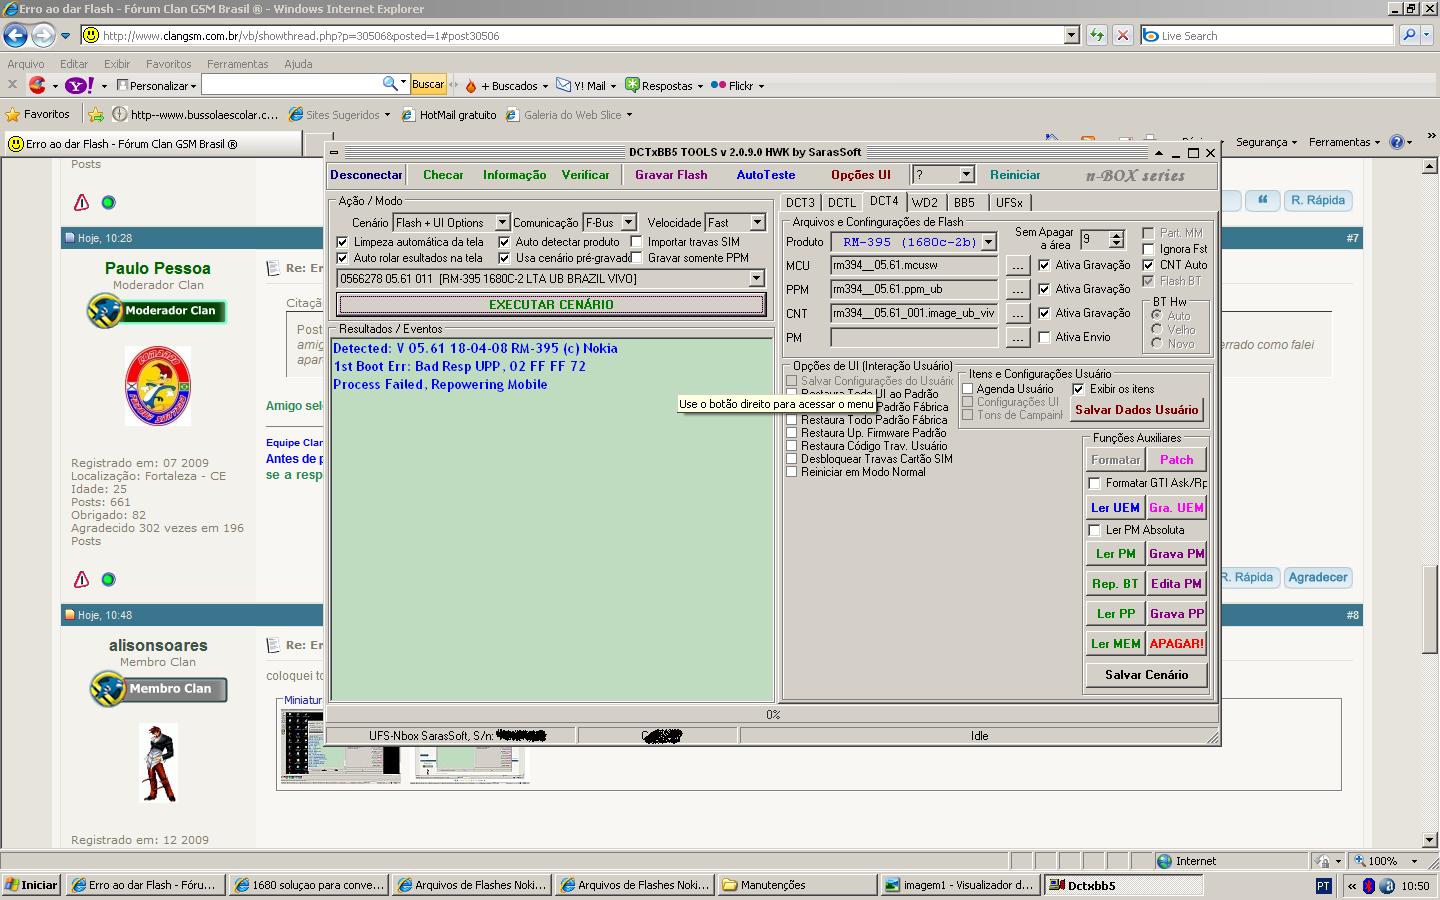The height and width of the screenshot is (900, 1440).
Task: Open the Cenário Flash + UI Options dropdown
Action: point(502,222)
